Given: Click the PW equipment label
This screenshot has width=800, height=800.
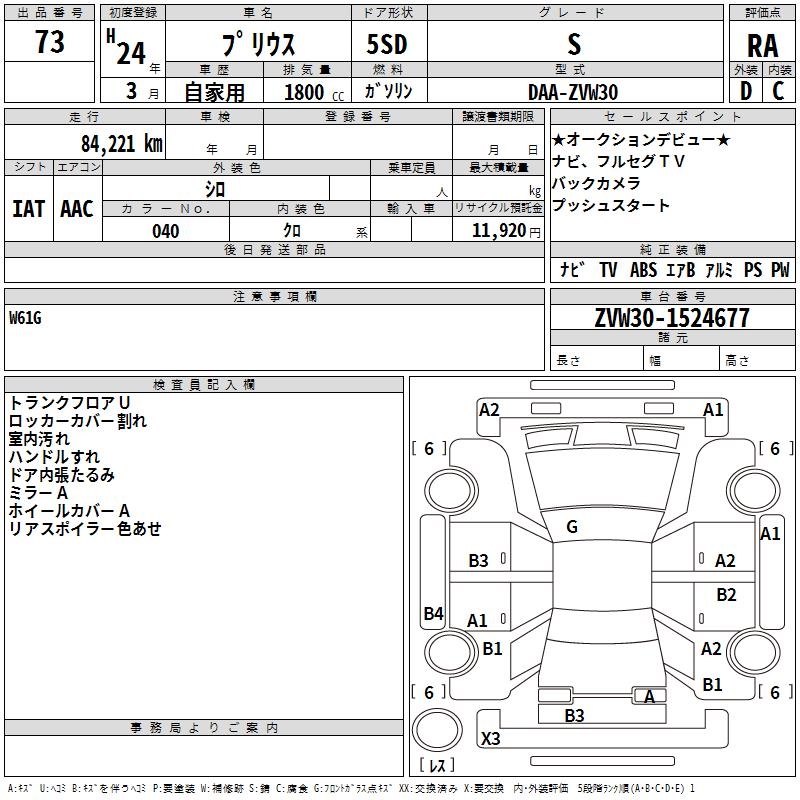Looking at the screenshot, I should coord(780,270).
